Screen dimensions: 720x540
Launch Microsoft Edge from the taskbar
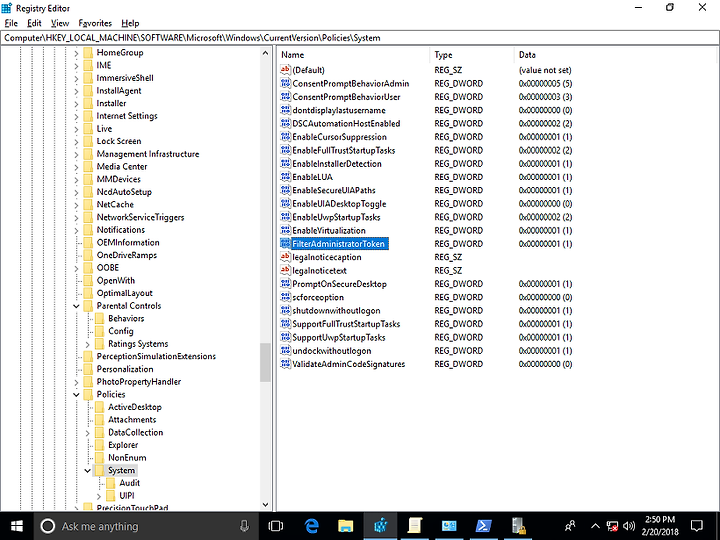pyautogui.click(x=312, y=526)
